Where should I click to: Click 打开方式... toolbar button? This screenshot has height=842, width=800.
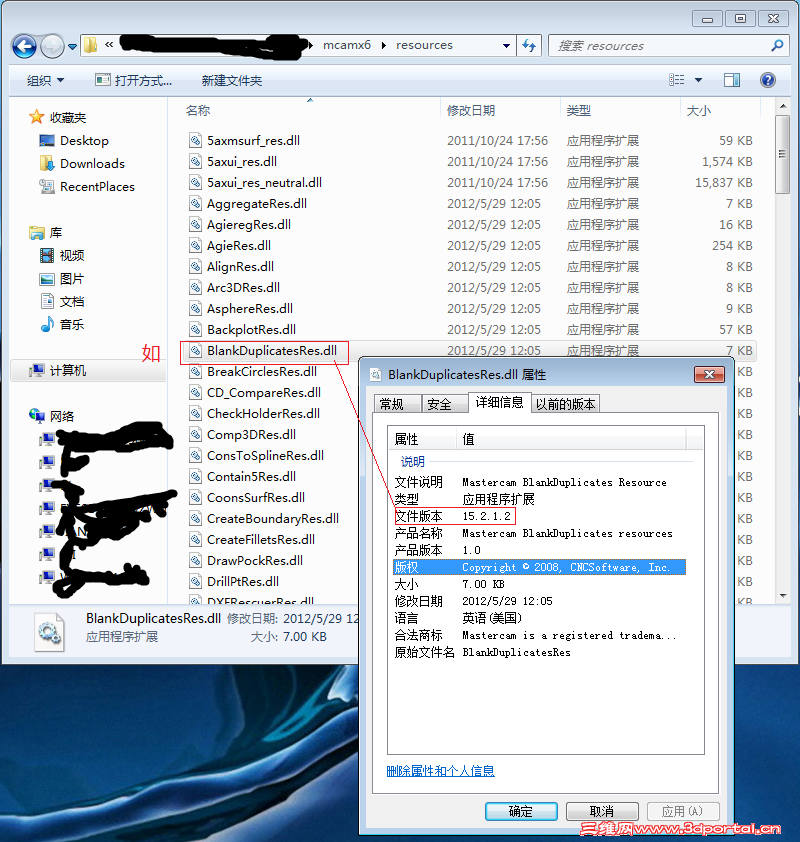coord(134,81)
